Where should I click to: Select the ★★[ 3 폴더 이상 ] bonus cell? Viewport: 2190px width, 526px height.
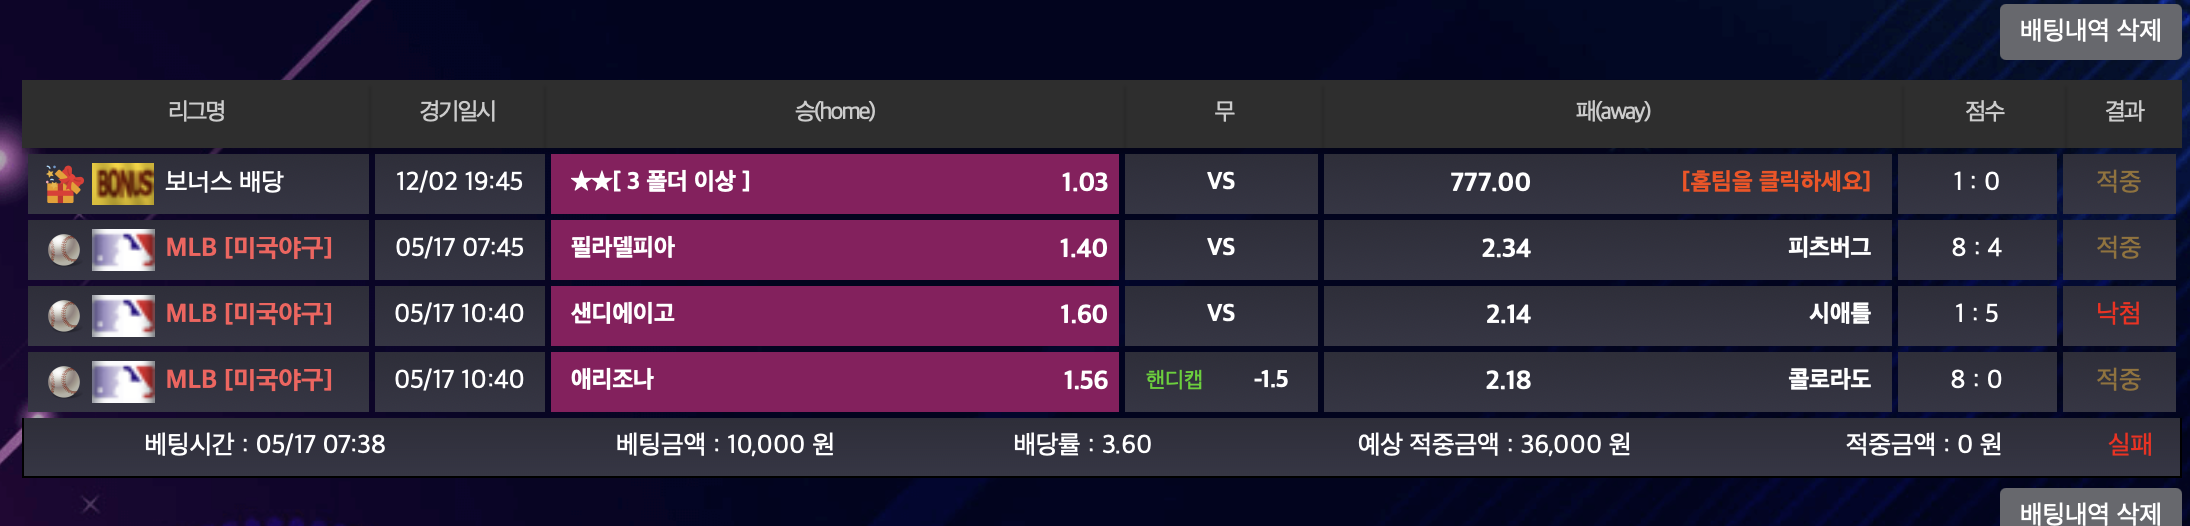click(x=834, y=182)
